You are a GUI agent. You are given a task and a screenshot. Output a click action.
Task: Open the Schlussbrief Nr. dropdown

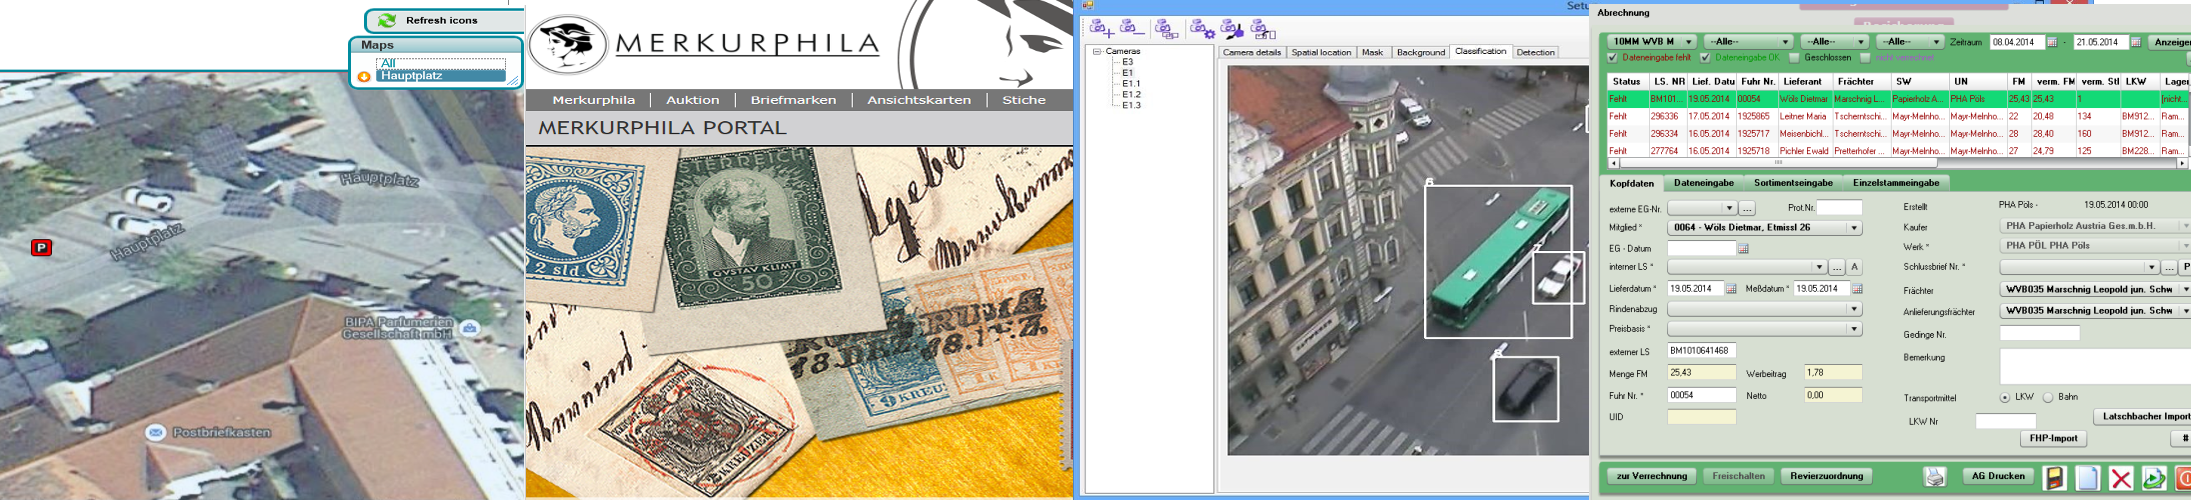point(2079,267)
